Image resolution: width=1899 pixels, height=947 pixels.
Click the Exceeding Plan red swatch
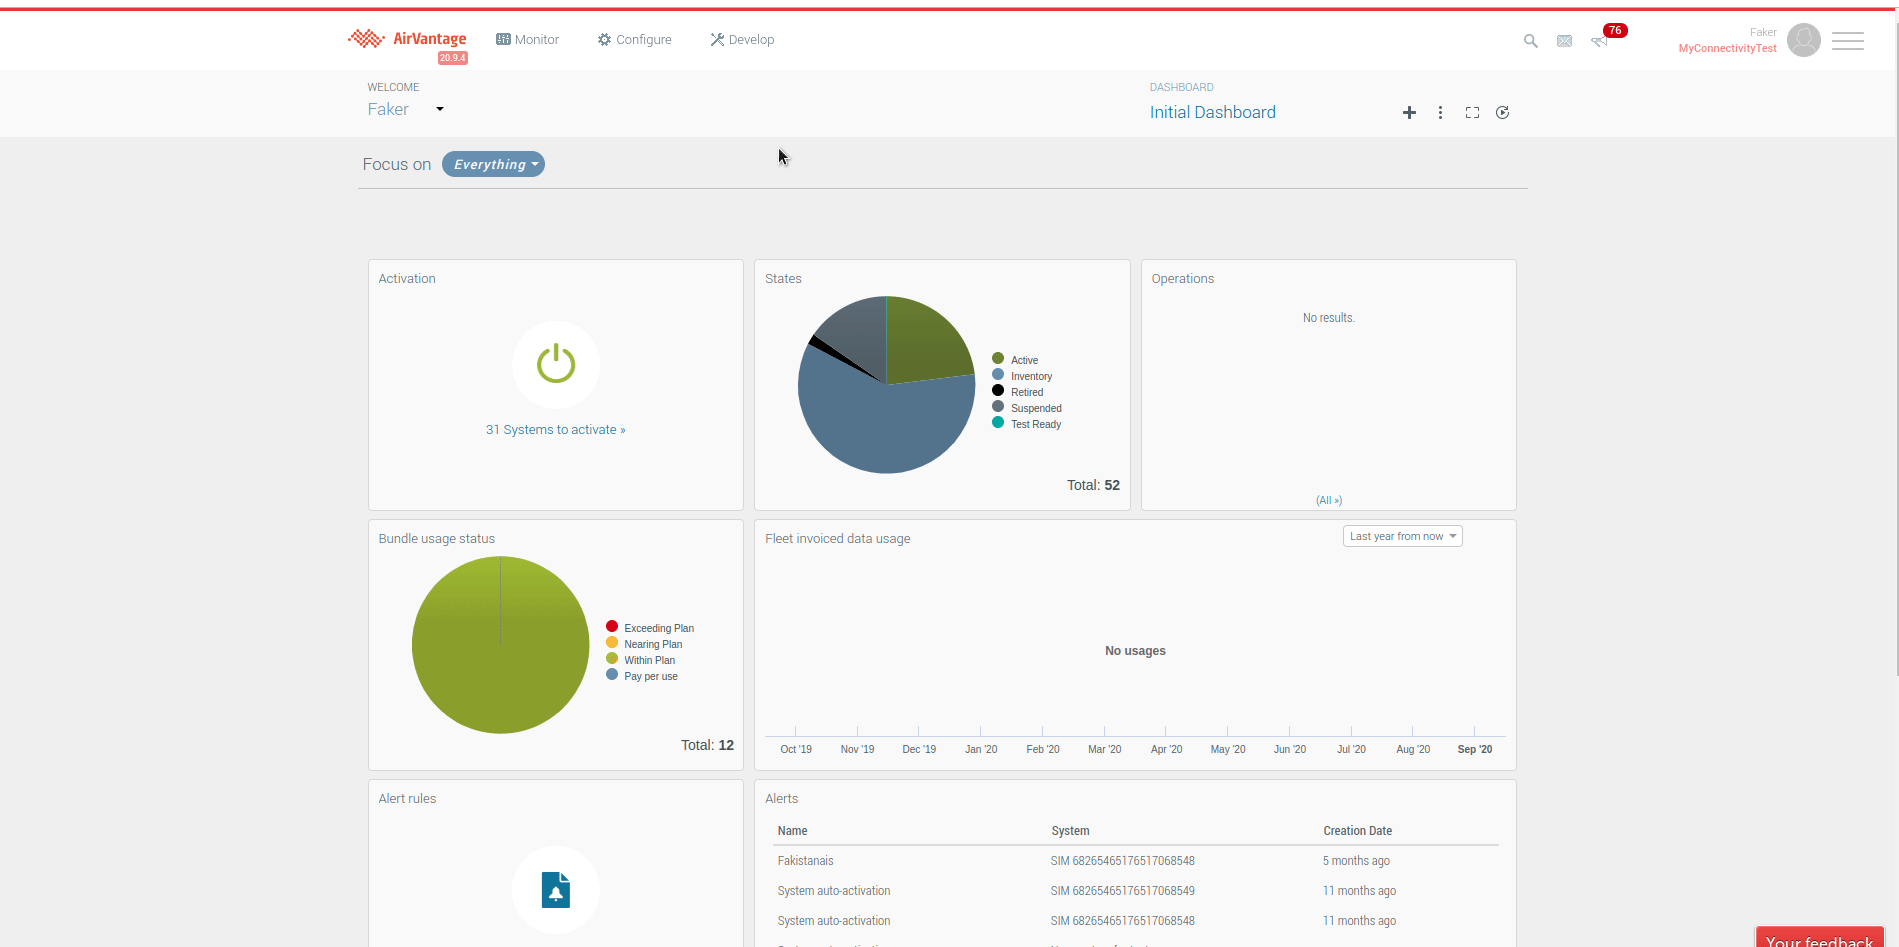612,627
